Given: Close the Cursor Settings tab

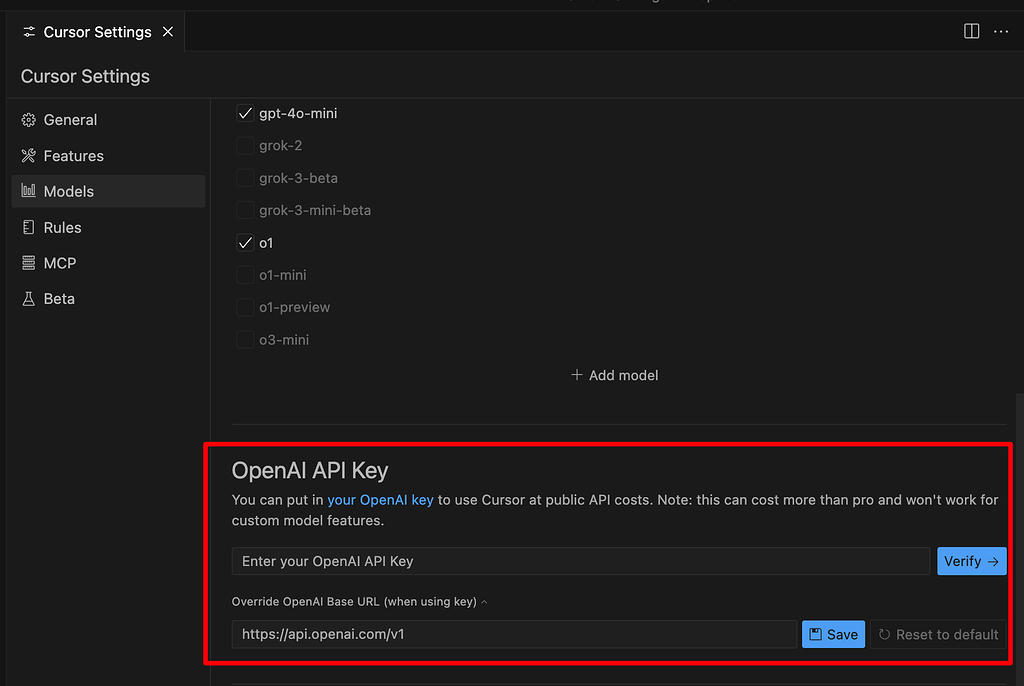Looking at the screenshot, I should [x=168, y=31].
